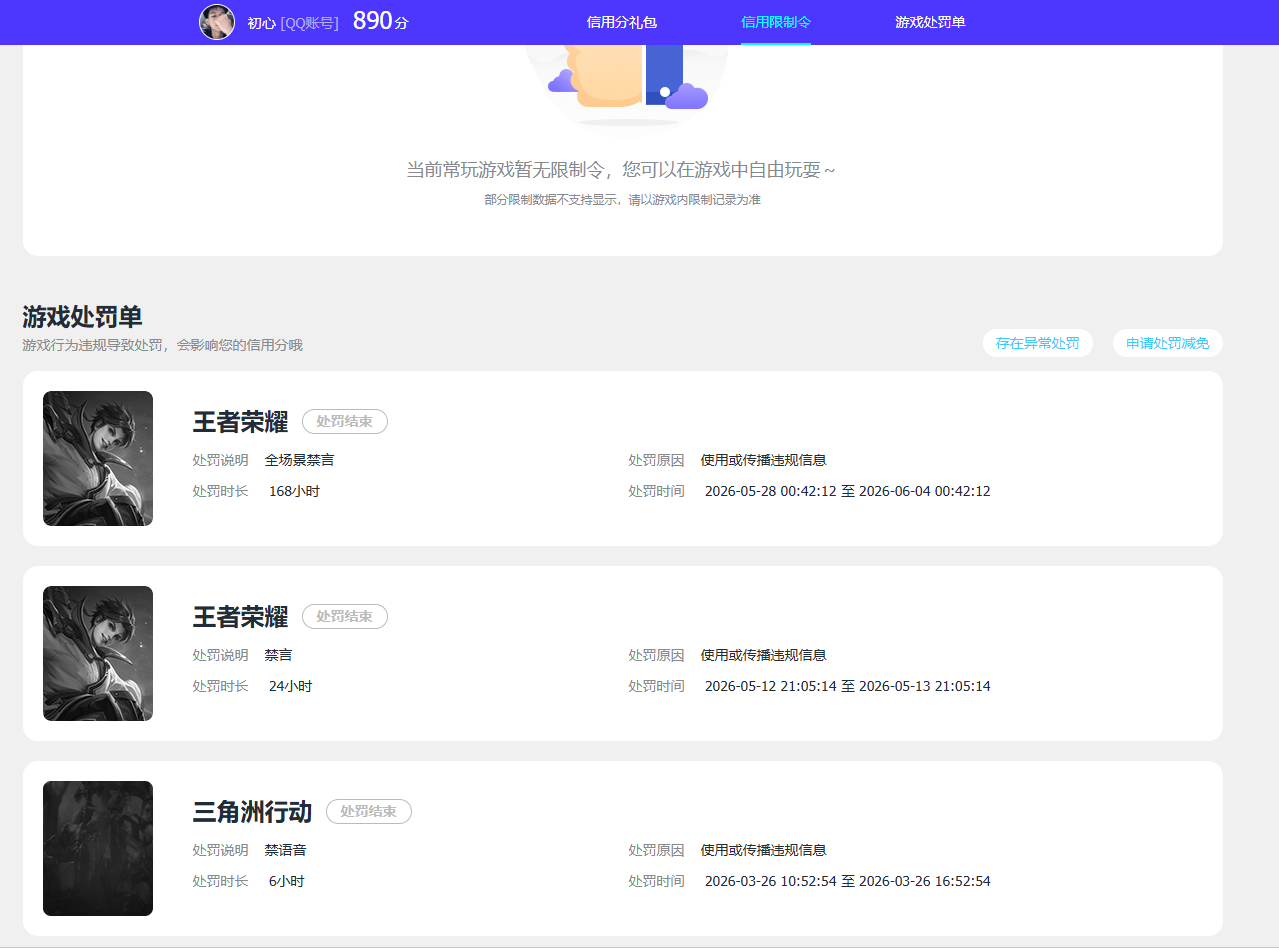This screenshot has width=1279, height=948.
Task: Click the user avatar in the header
Action: pyautogui.click(x=217, y=22)
